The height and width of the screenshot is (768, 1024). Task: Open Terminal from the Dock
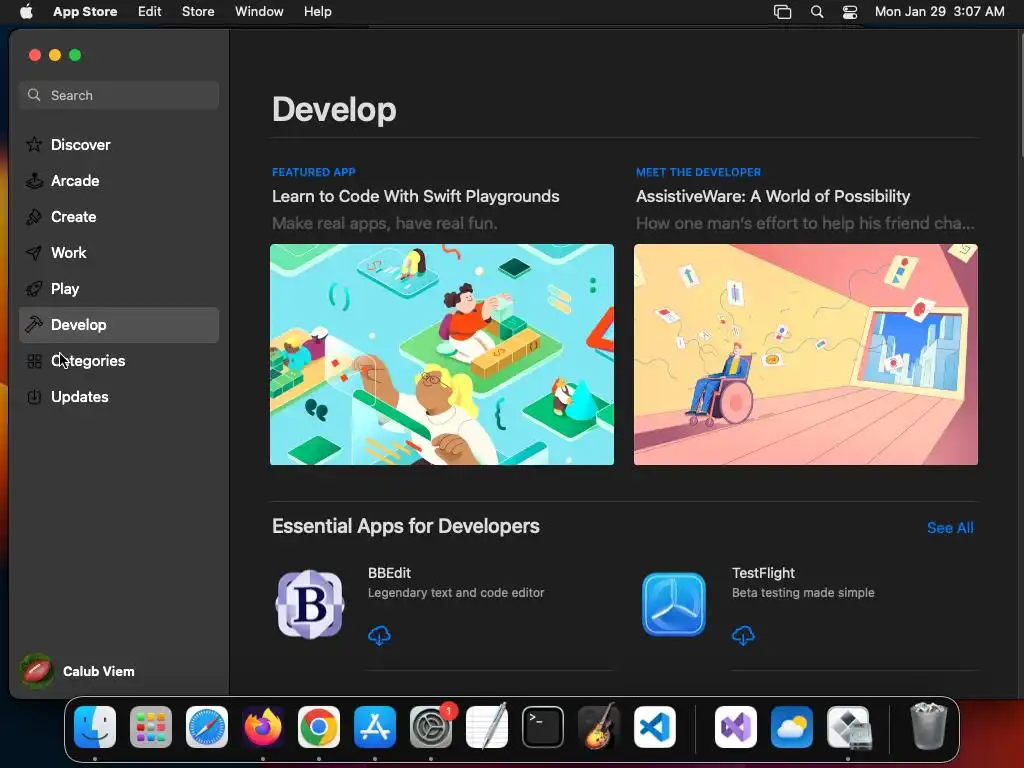(543, 727)
